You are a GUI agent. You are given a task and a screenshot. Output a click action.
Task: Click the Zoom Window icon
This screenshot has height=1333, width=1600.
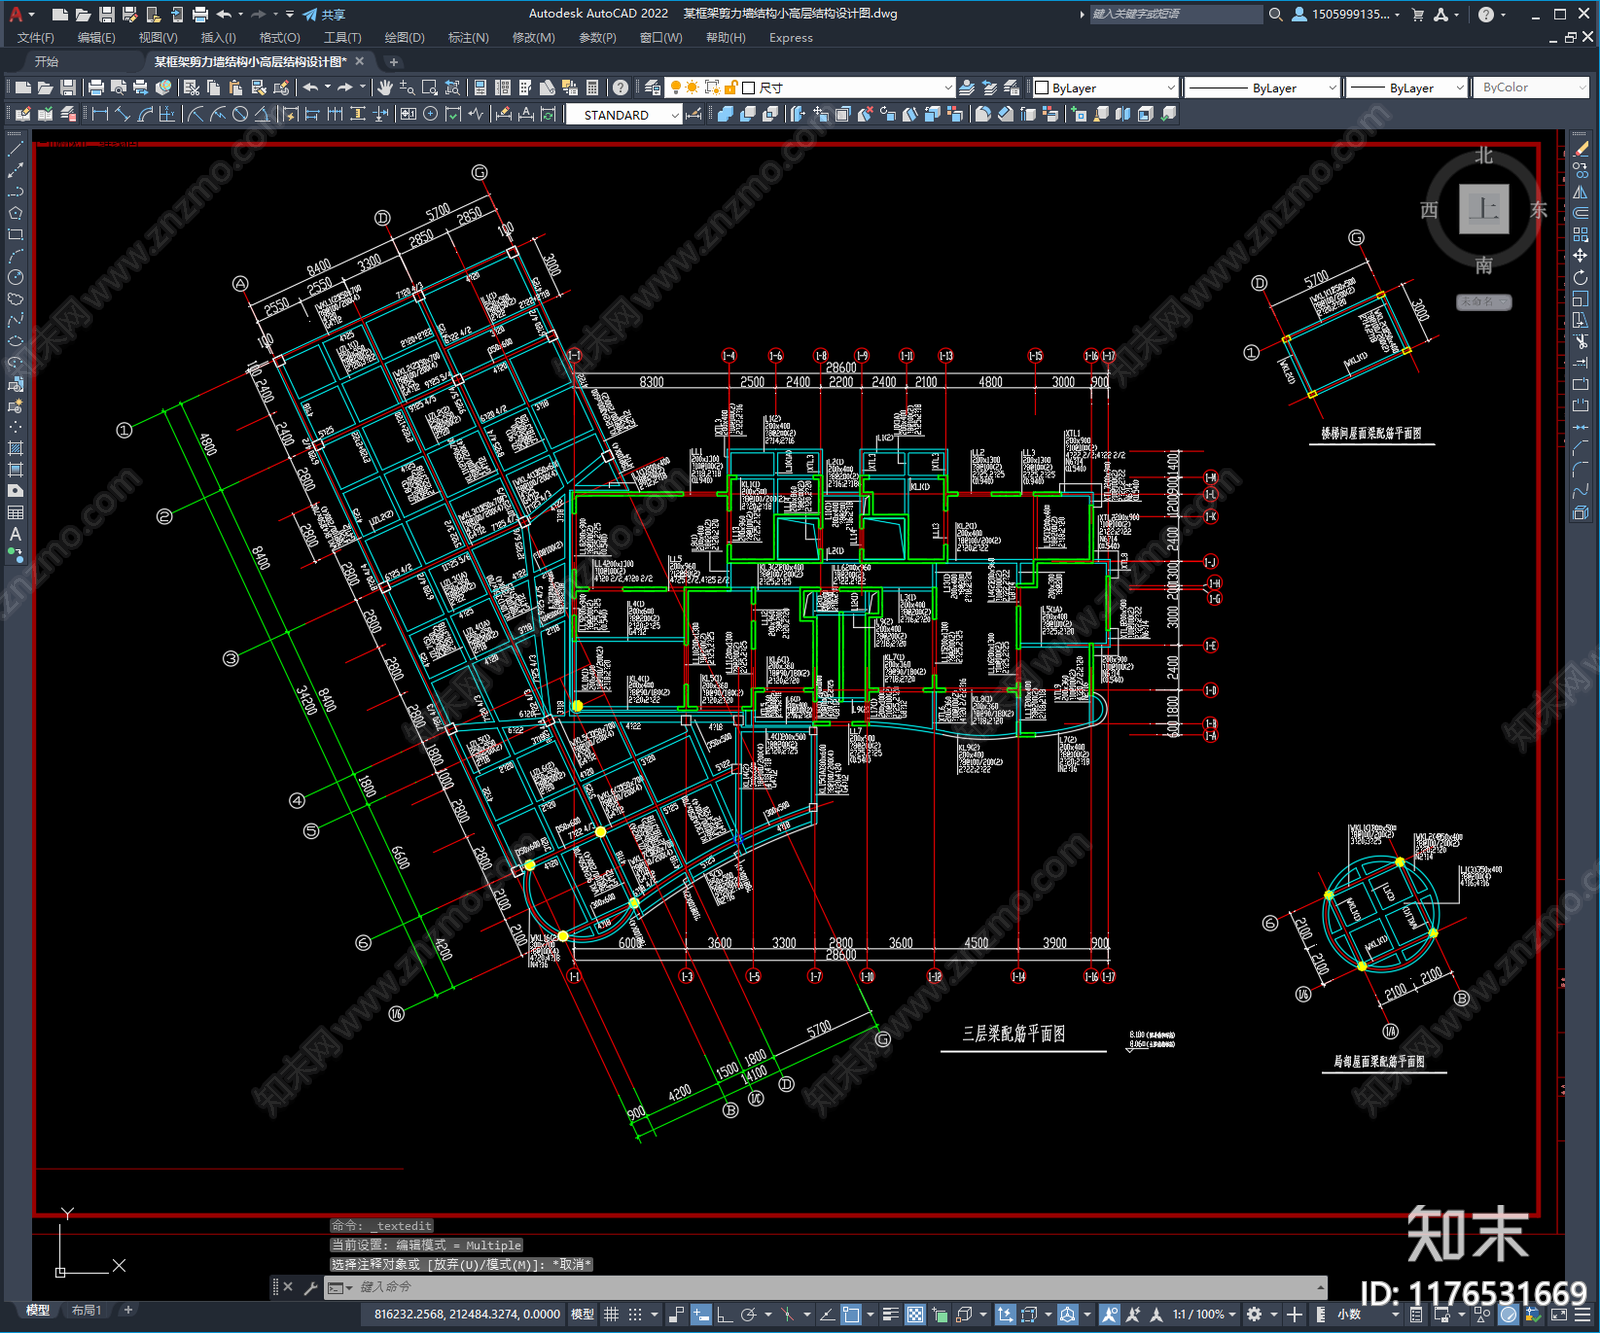pos(430,88)
